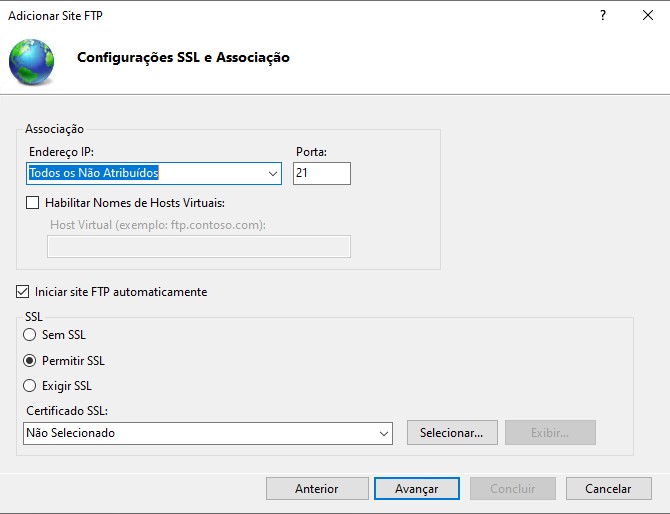Click the 'Configurações SSL e Associação' heading

click(183, 58)
